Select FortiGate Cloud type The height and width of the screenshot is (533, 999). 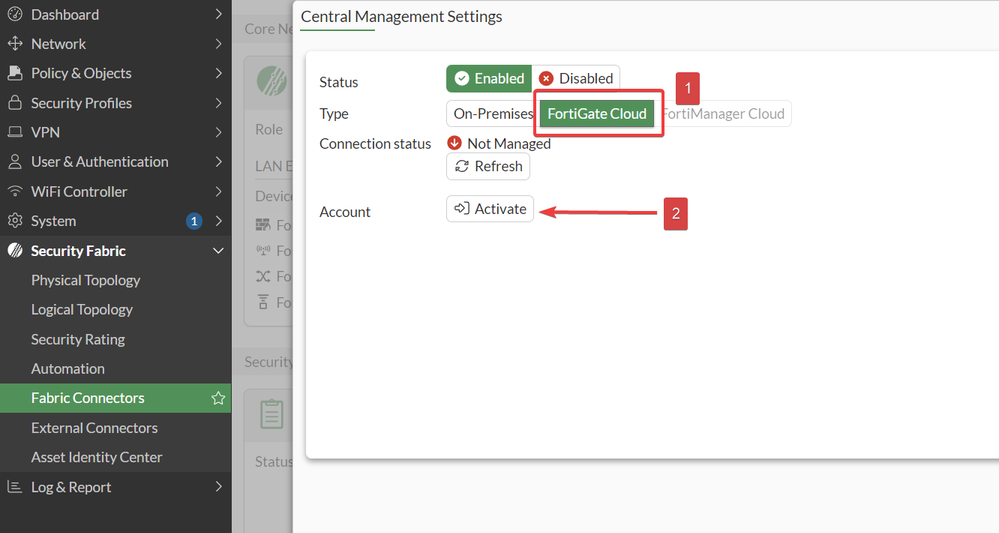[597, 114]
